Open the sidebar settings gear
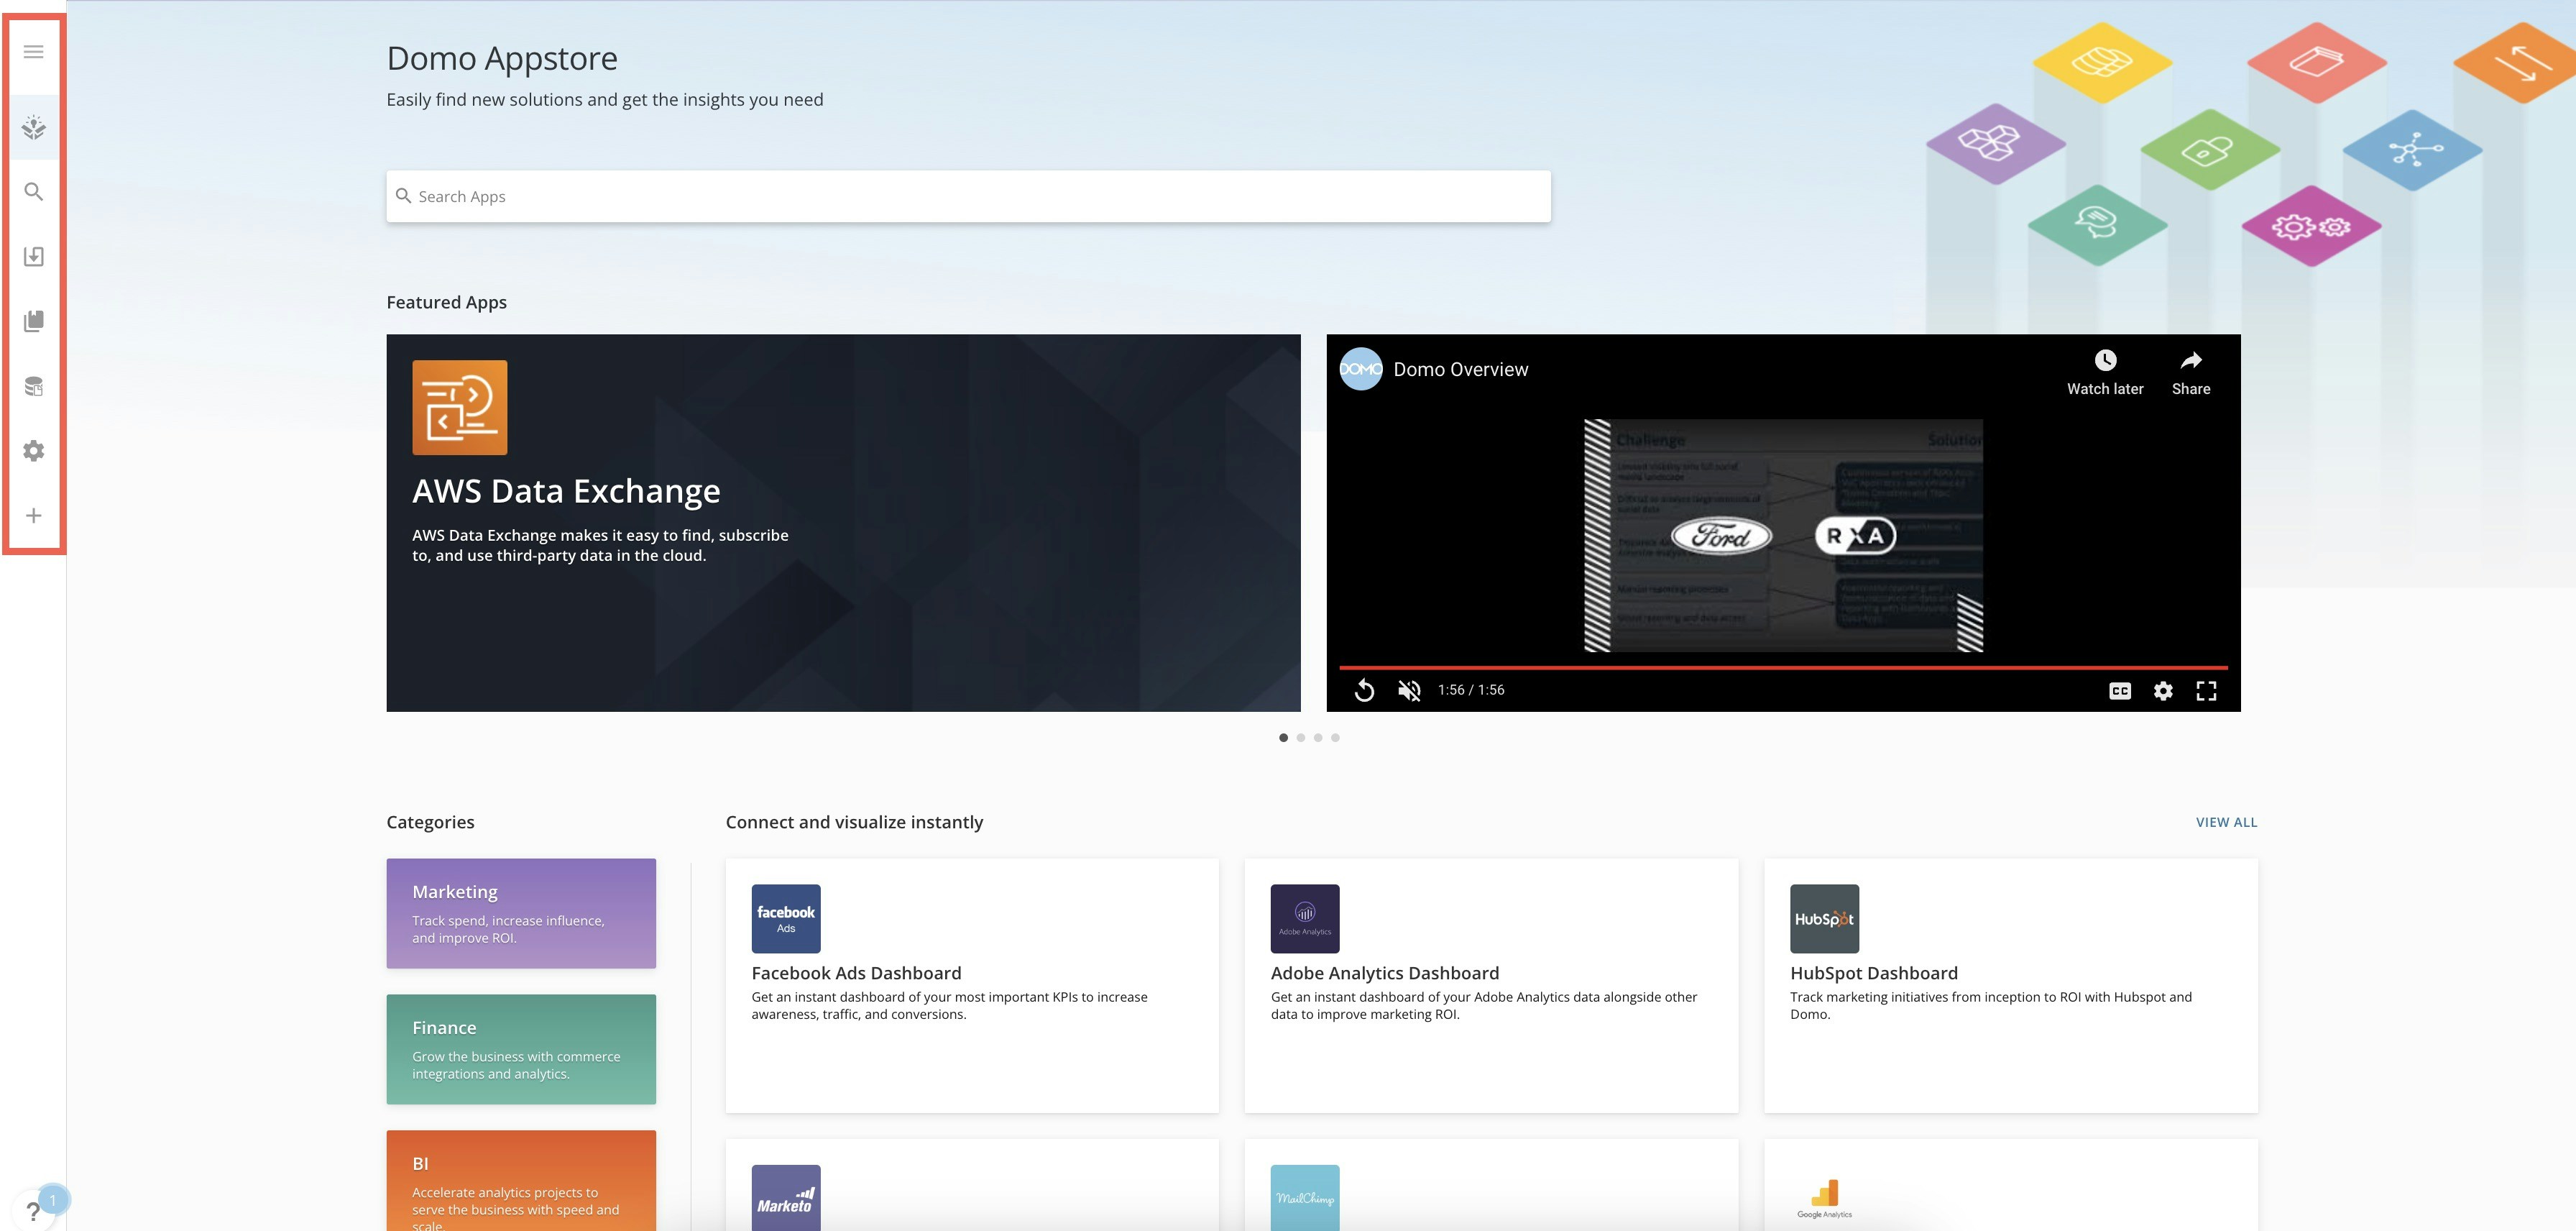Screen dimensions: 2576x1231 tap(33, 451)
